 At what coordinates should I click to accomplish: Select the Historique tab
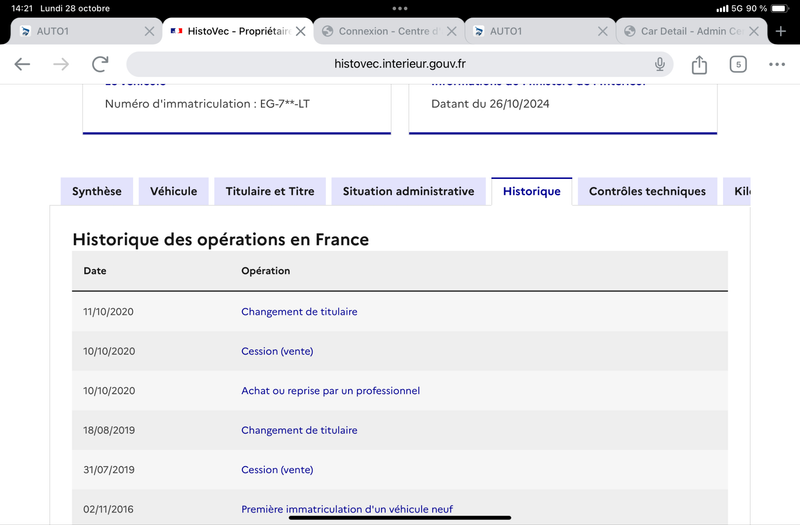(x=532, y=191)
